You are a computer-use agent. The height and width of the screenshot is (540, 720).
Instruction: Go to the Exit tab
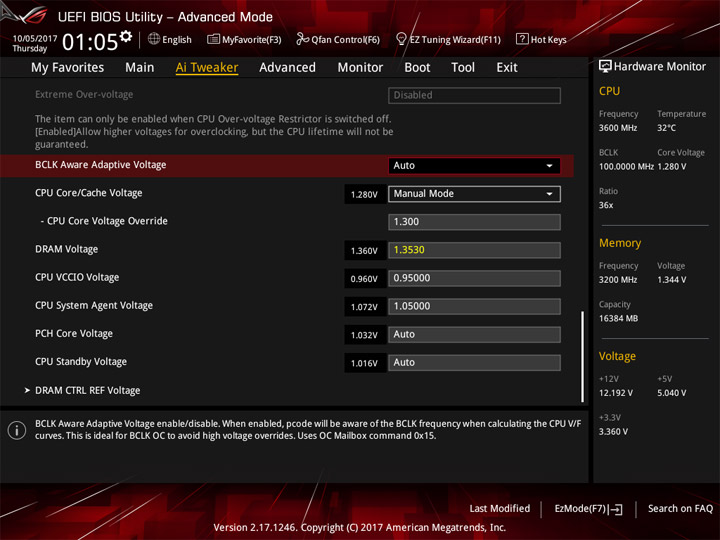click(x=507, y=68)
